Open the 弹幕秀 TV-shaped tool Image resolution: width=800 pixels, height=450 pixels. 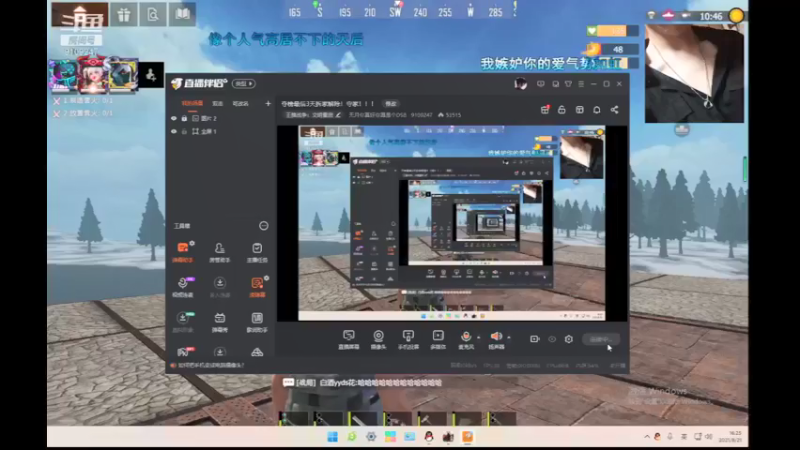click(x=220, y=322)
